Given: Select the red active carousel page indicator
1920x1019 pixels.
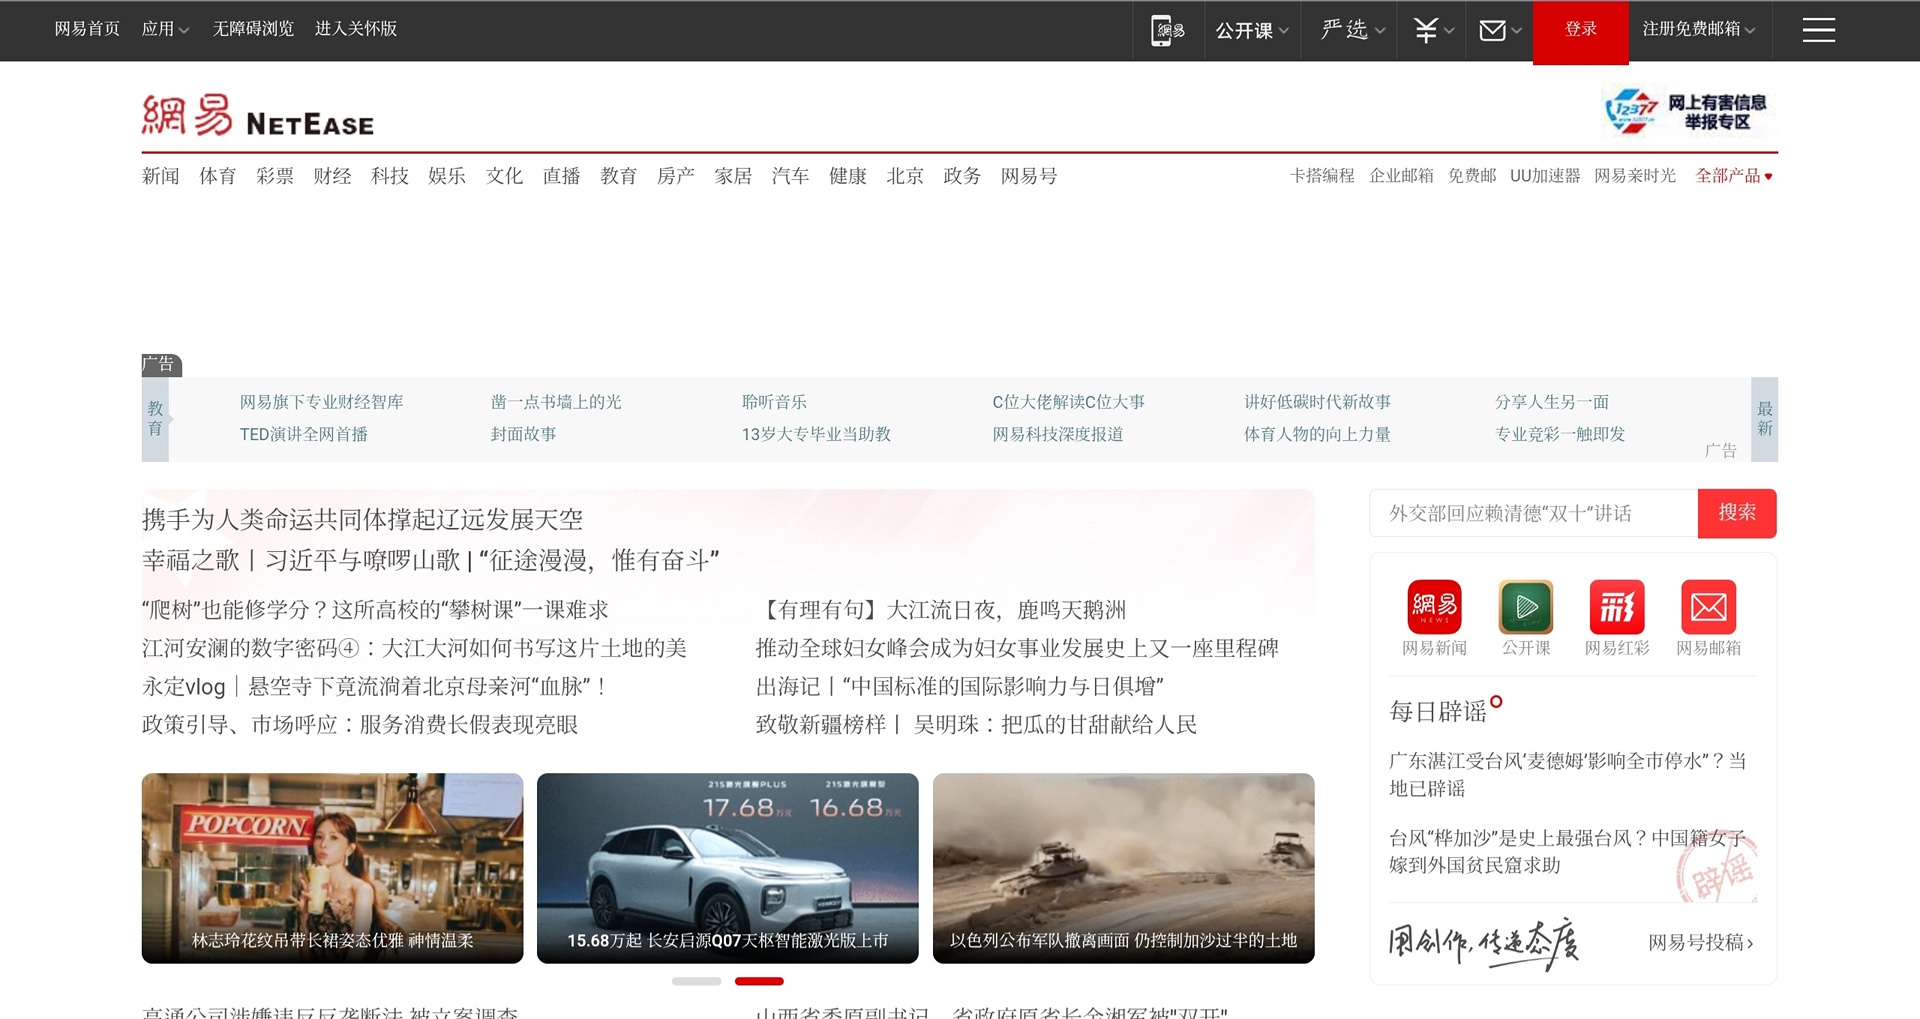Looking at the screenshot, I should coord(759,981).
